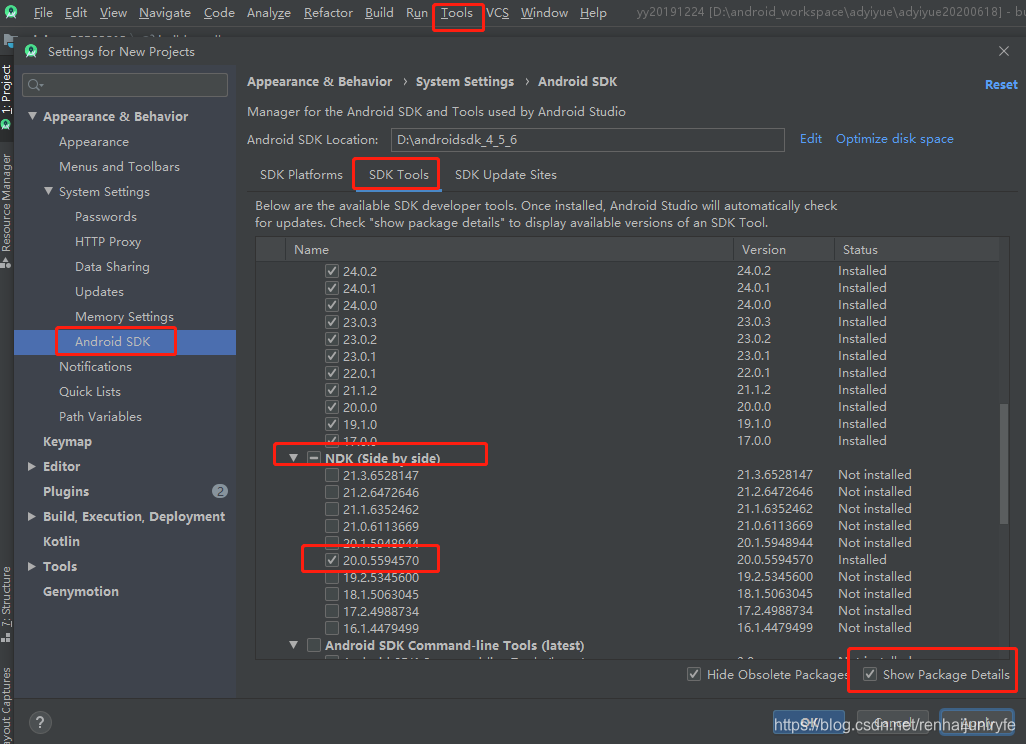Toggle Hide Obsolete Packages checkbox
The image size is (1026, 744).
[694, 674]
